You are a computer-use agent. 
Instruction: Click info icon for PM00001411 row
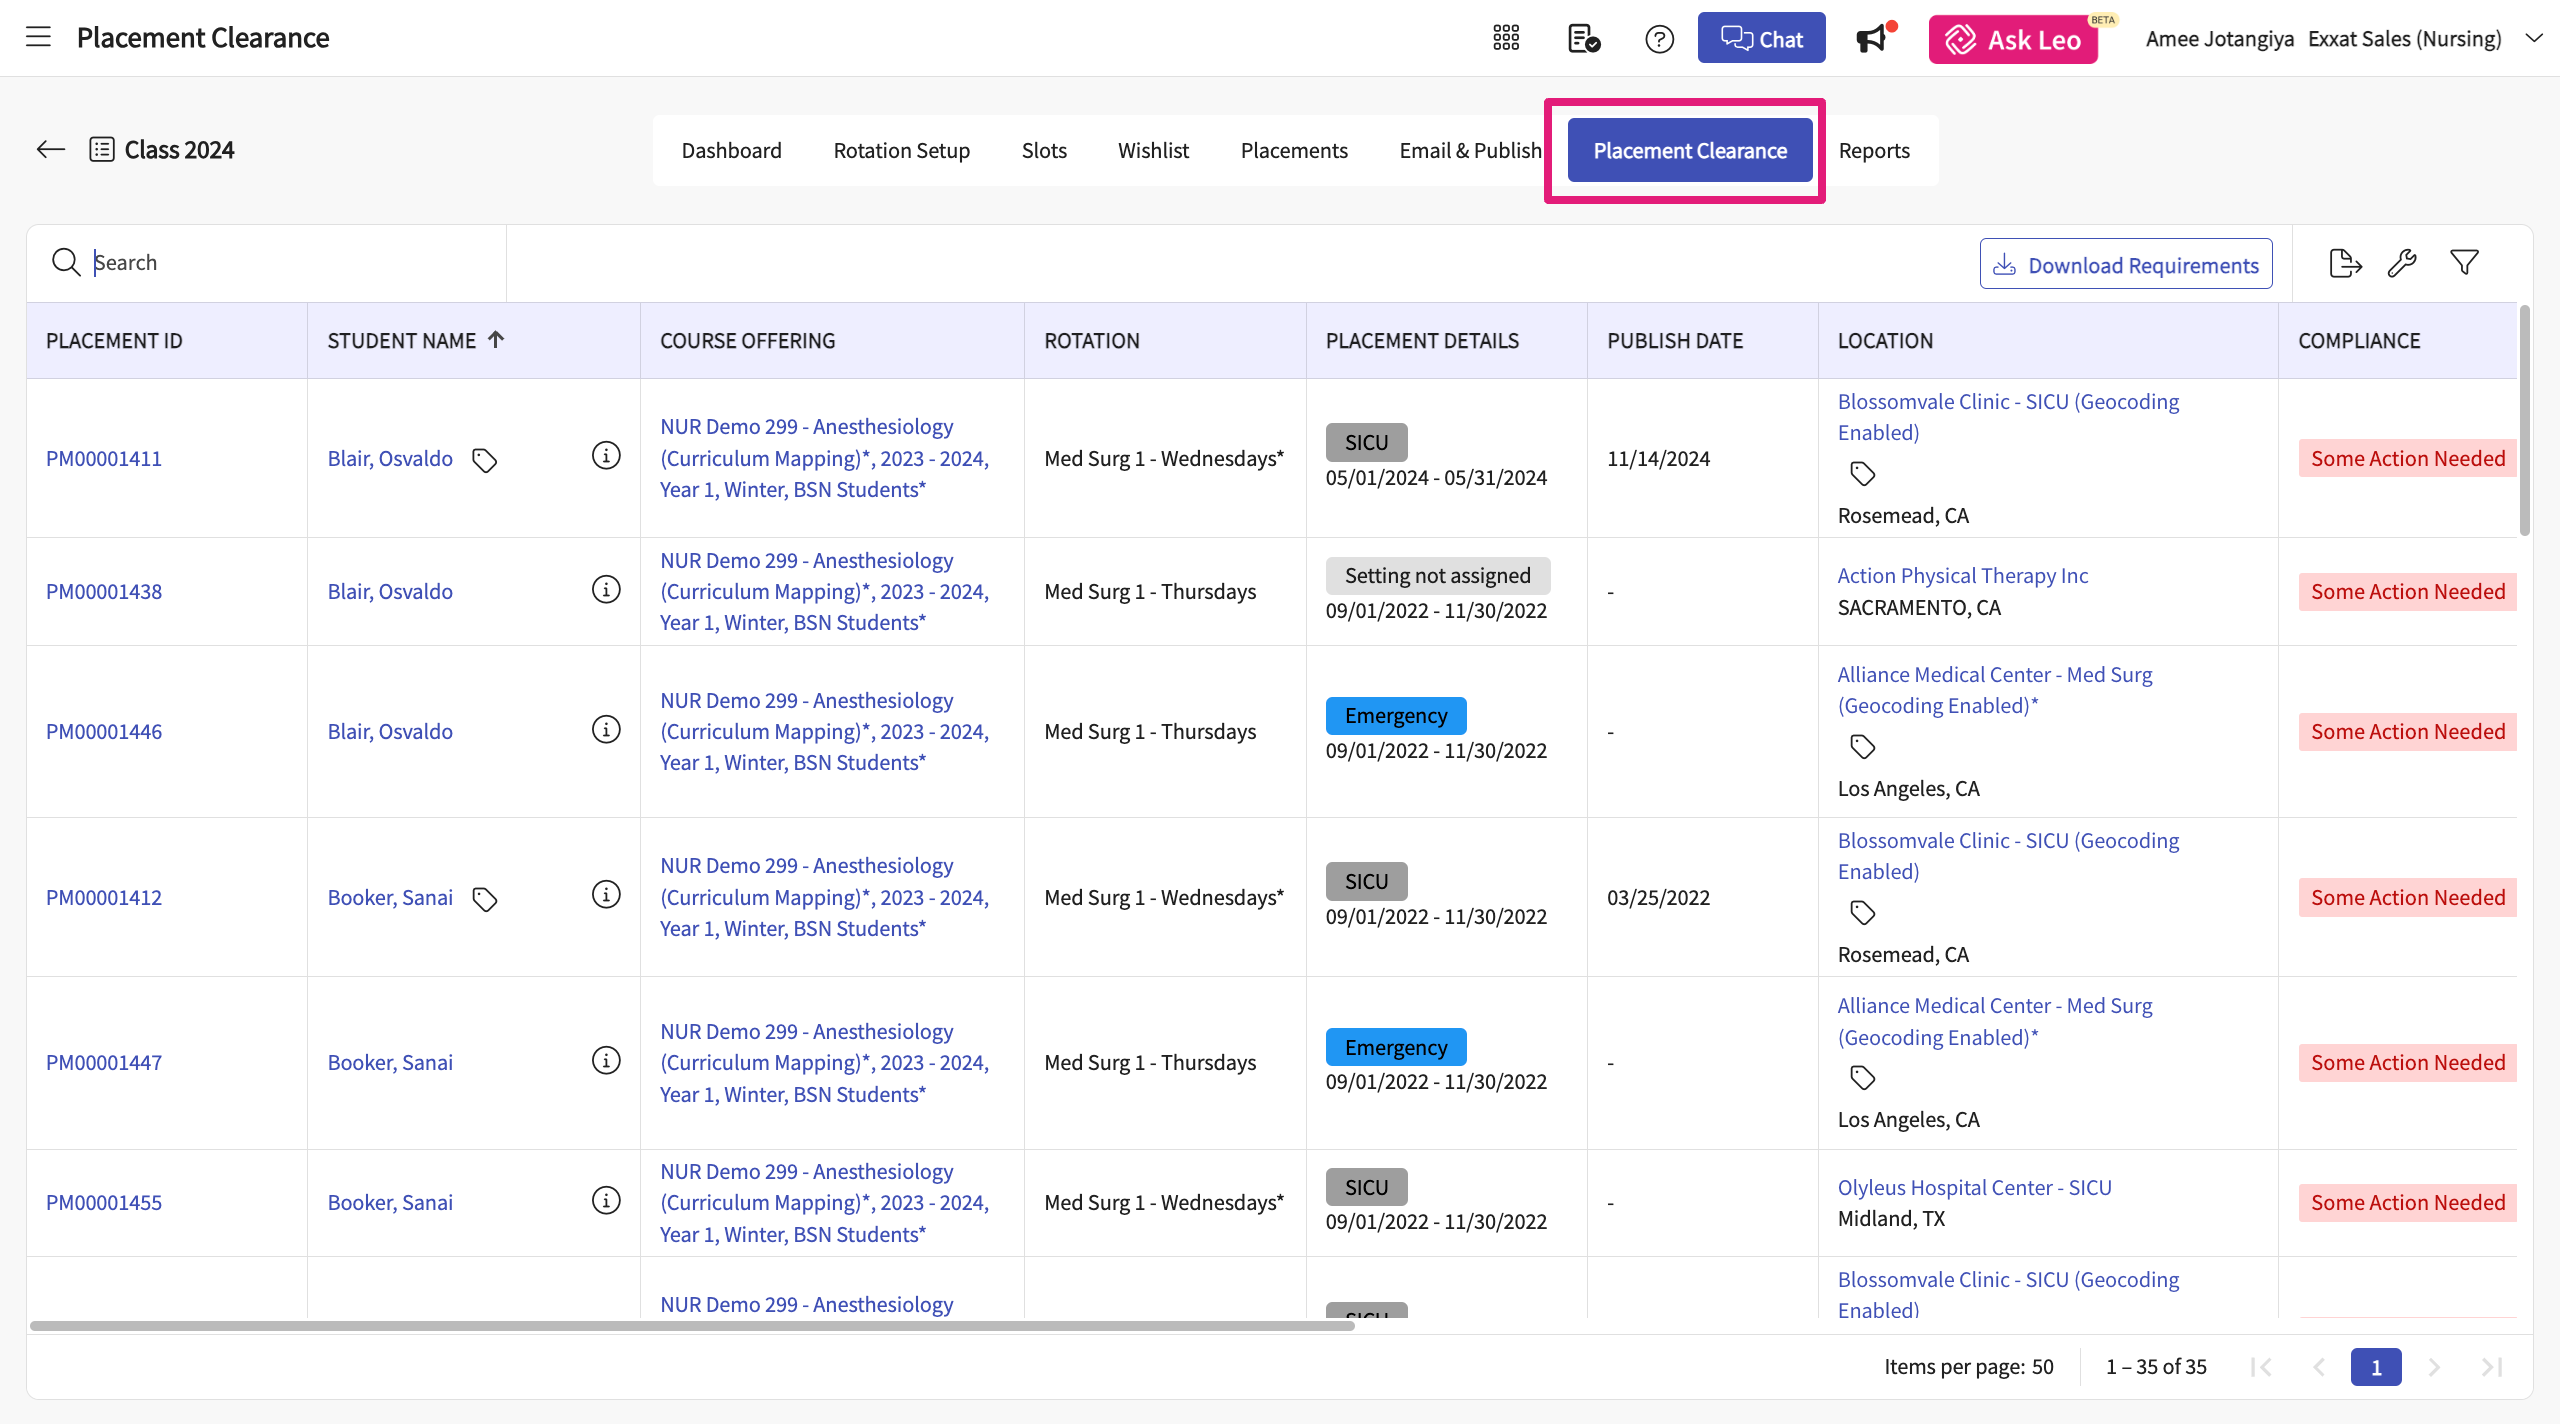pyautogui.click(x=606, y=456)
